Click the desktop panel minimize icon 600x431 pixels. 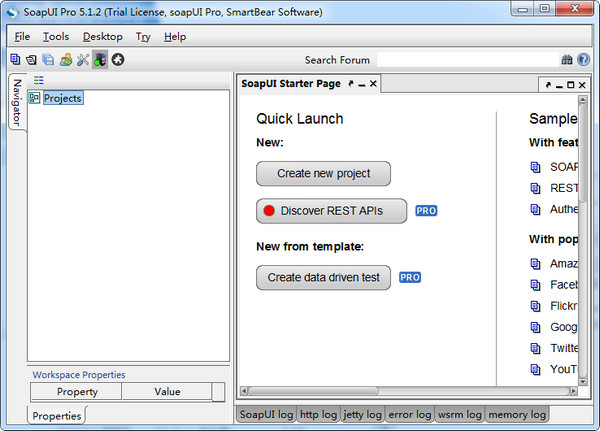point(559,86)
